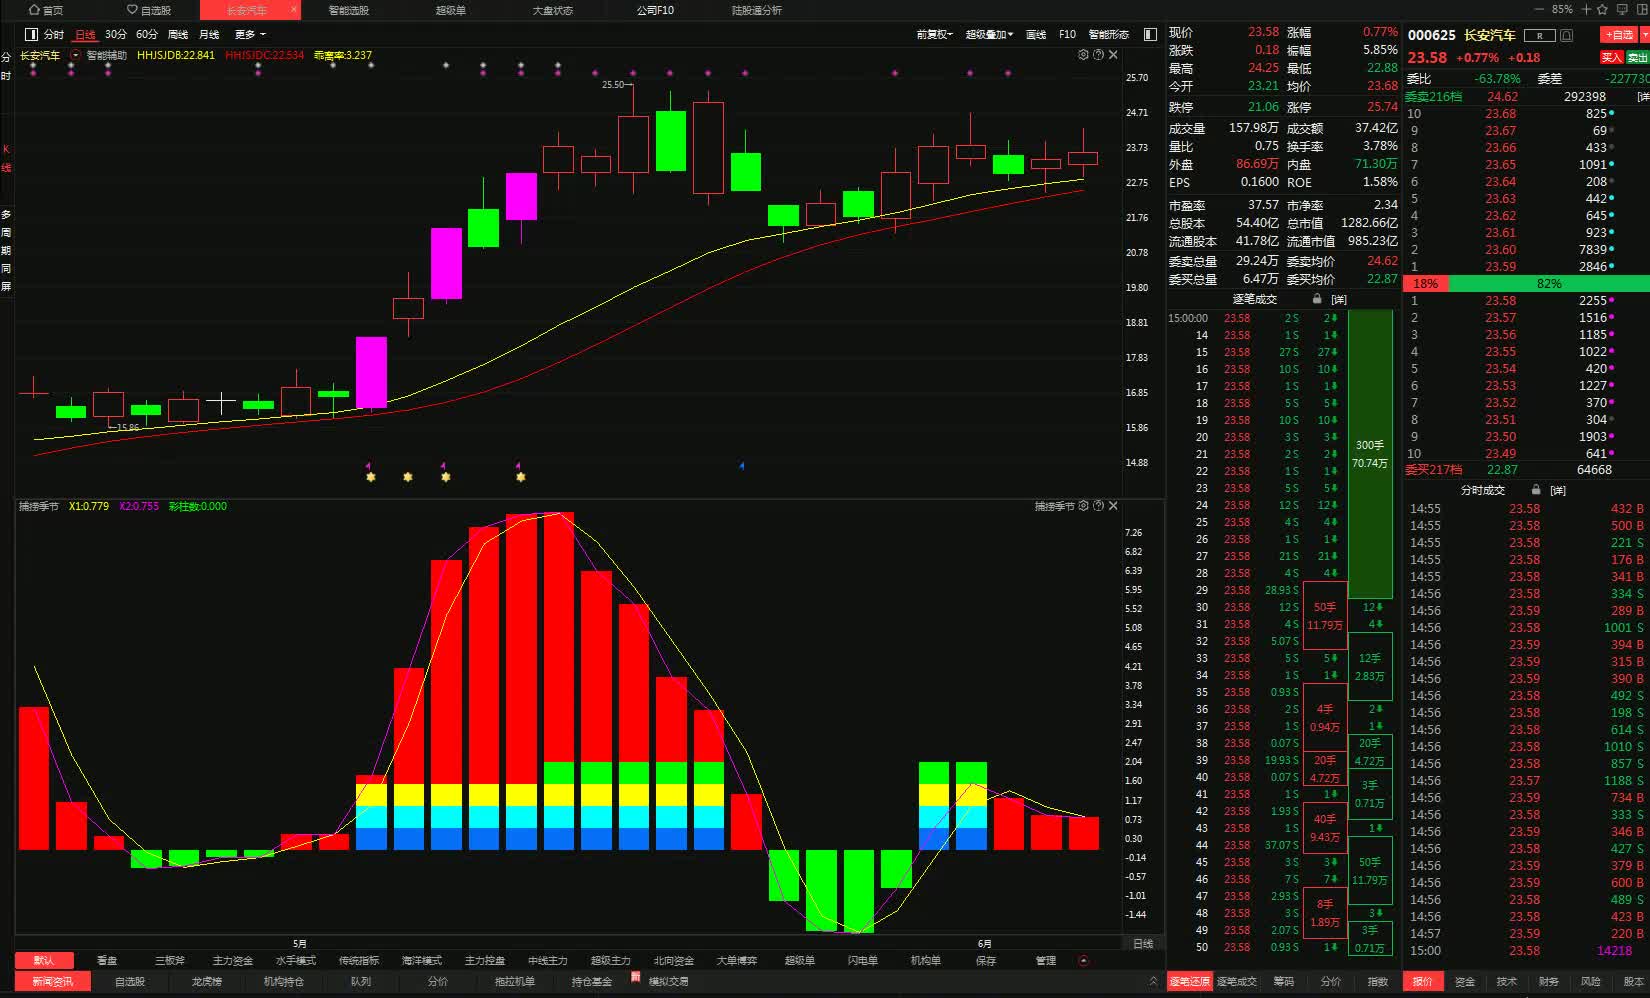This screenshot has height=998, width=1650.
Task: Switch to the 报价 quote tab
Action: (x=1422, y=981)
